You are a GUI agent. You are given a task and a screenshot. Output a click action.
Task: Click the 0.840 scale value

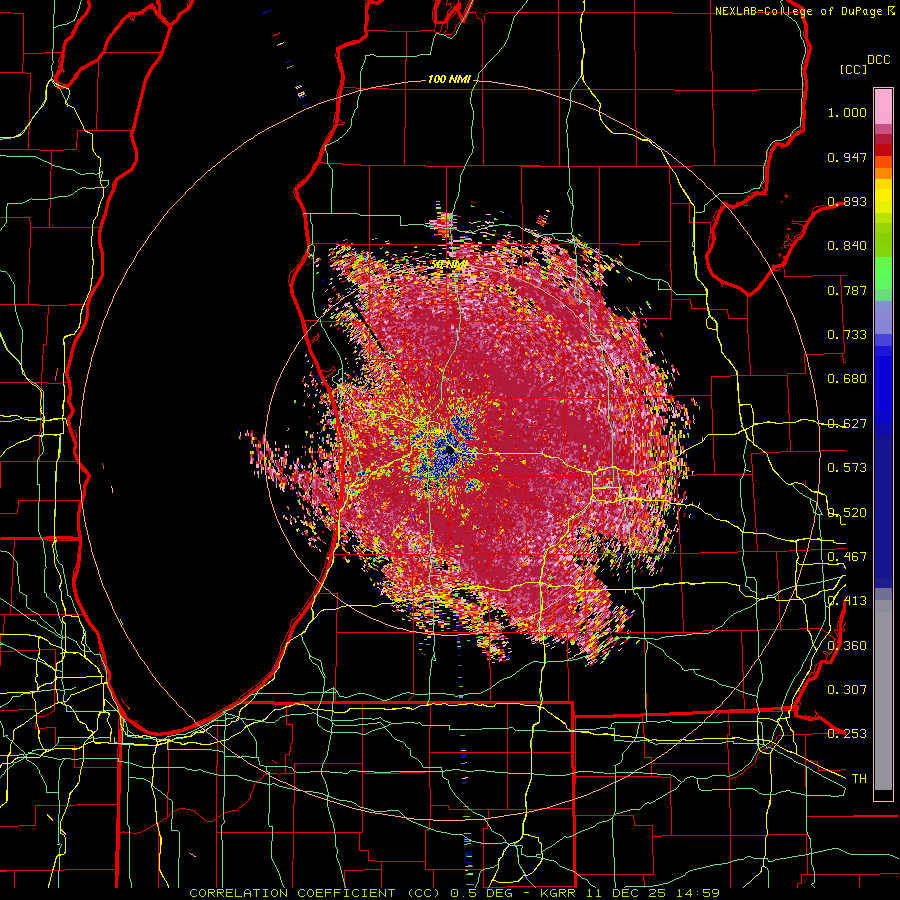[847, 246]
